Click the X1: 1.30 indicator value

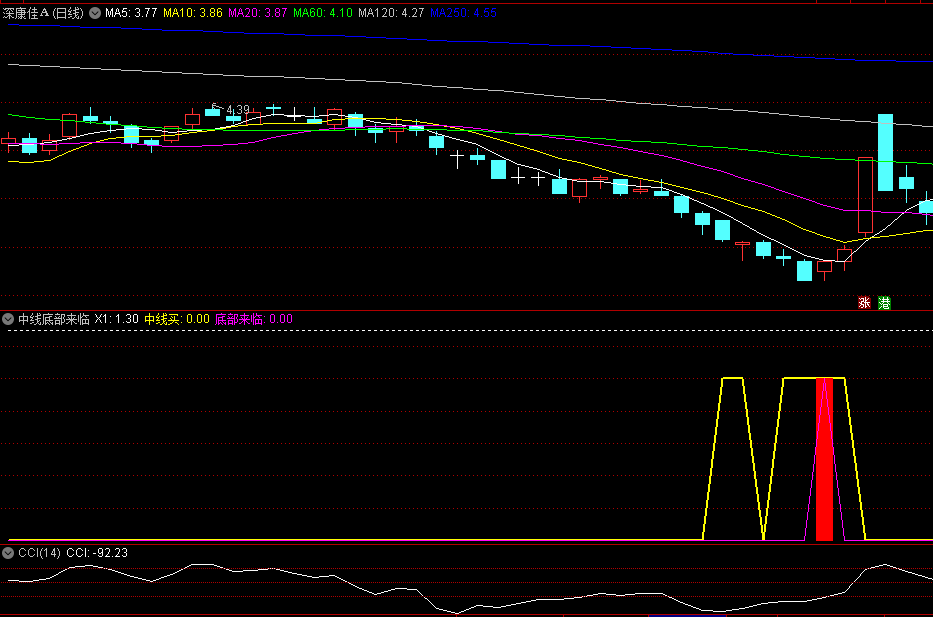click(x=117, y=319)
